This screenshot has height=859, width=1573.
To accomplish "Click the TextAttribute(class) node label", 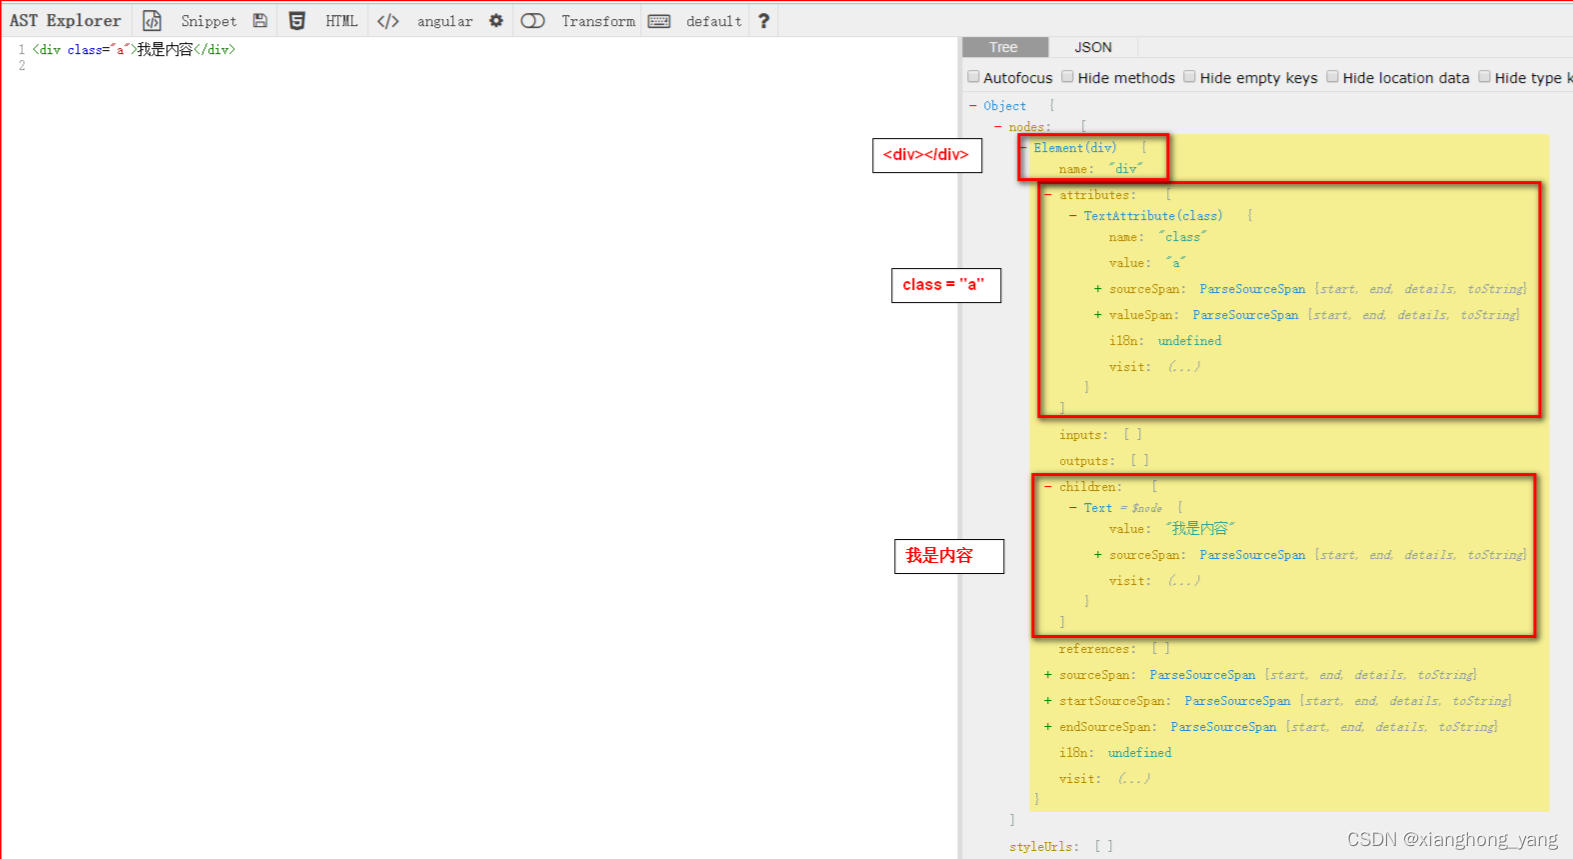I will coord(1153,216).
